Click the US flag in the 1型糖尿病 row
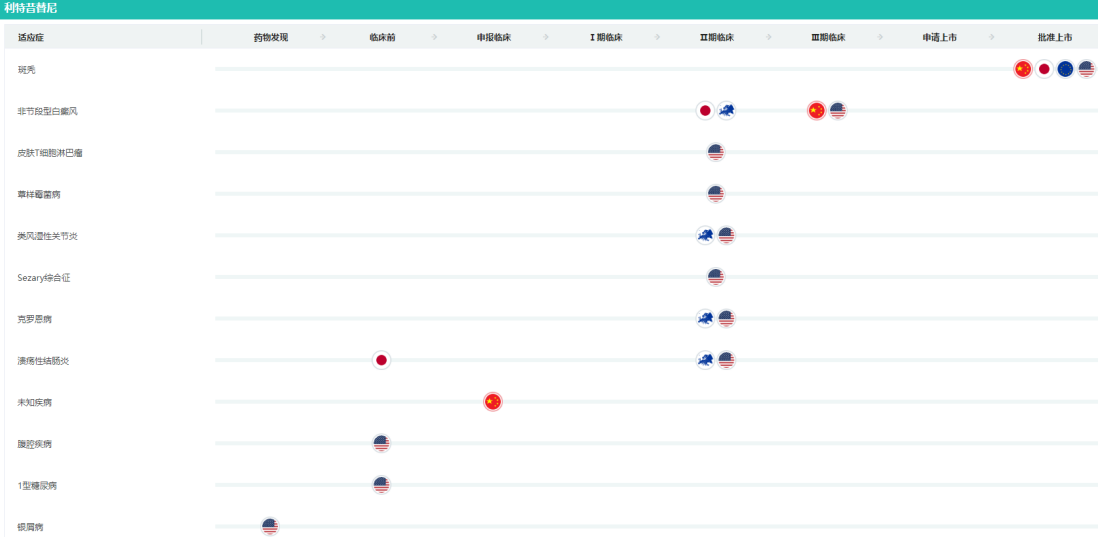1098x537 pixels. coord(381,484)
